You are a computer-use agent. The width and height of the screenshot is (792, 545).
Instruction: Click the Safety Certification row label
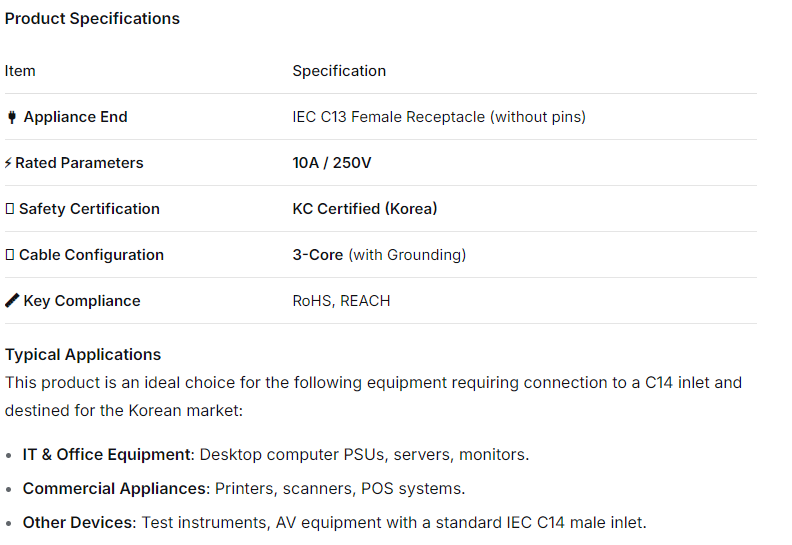pyautogui.click(x=89, y=209)
